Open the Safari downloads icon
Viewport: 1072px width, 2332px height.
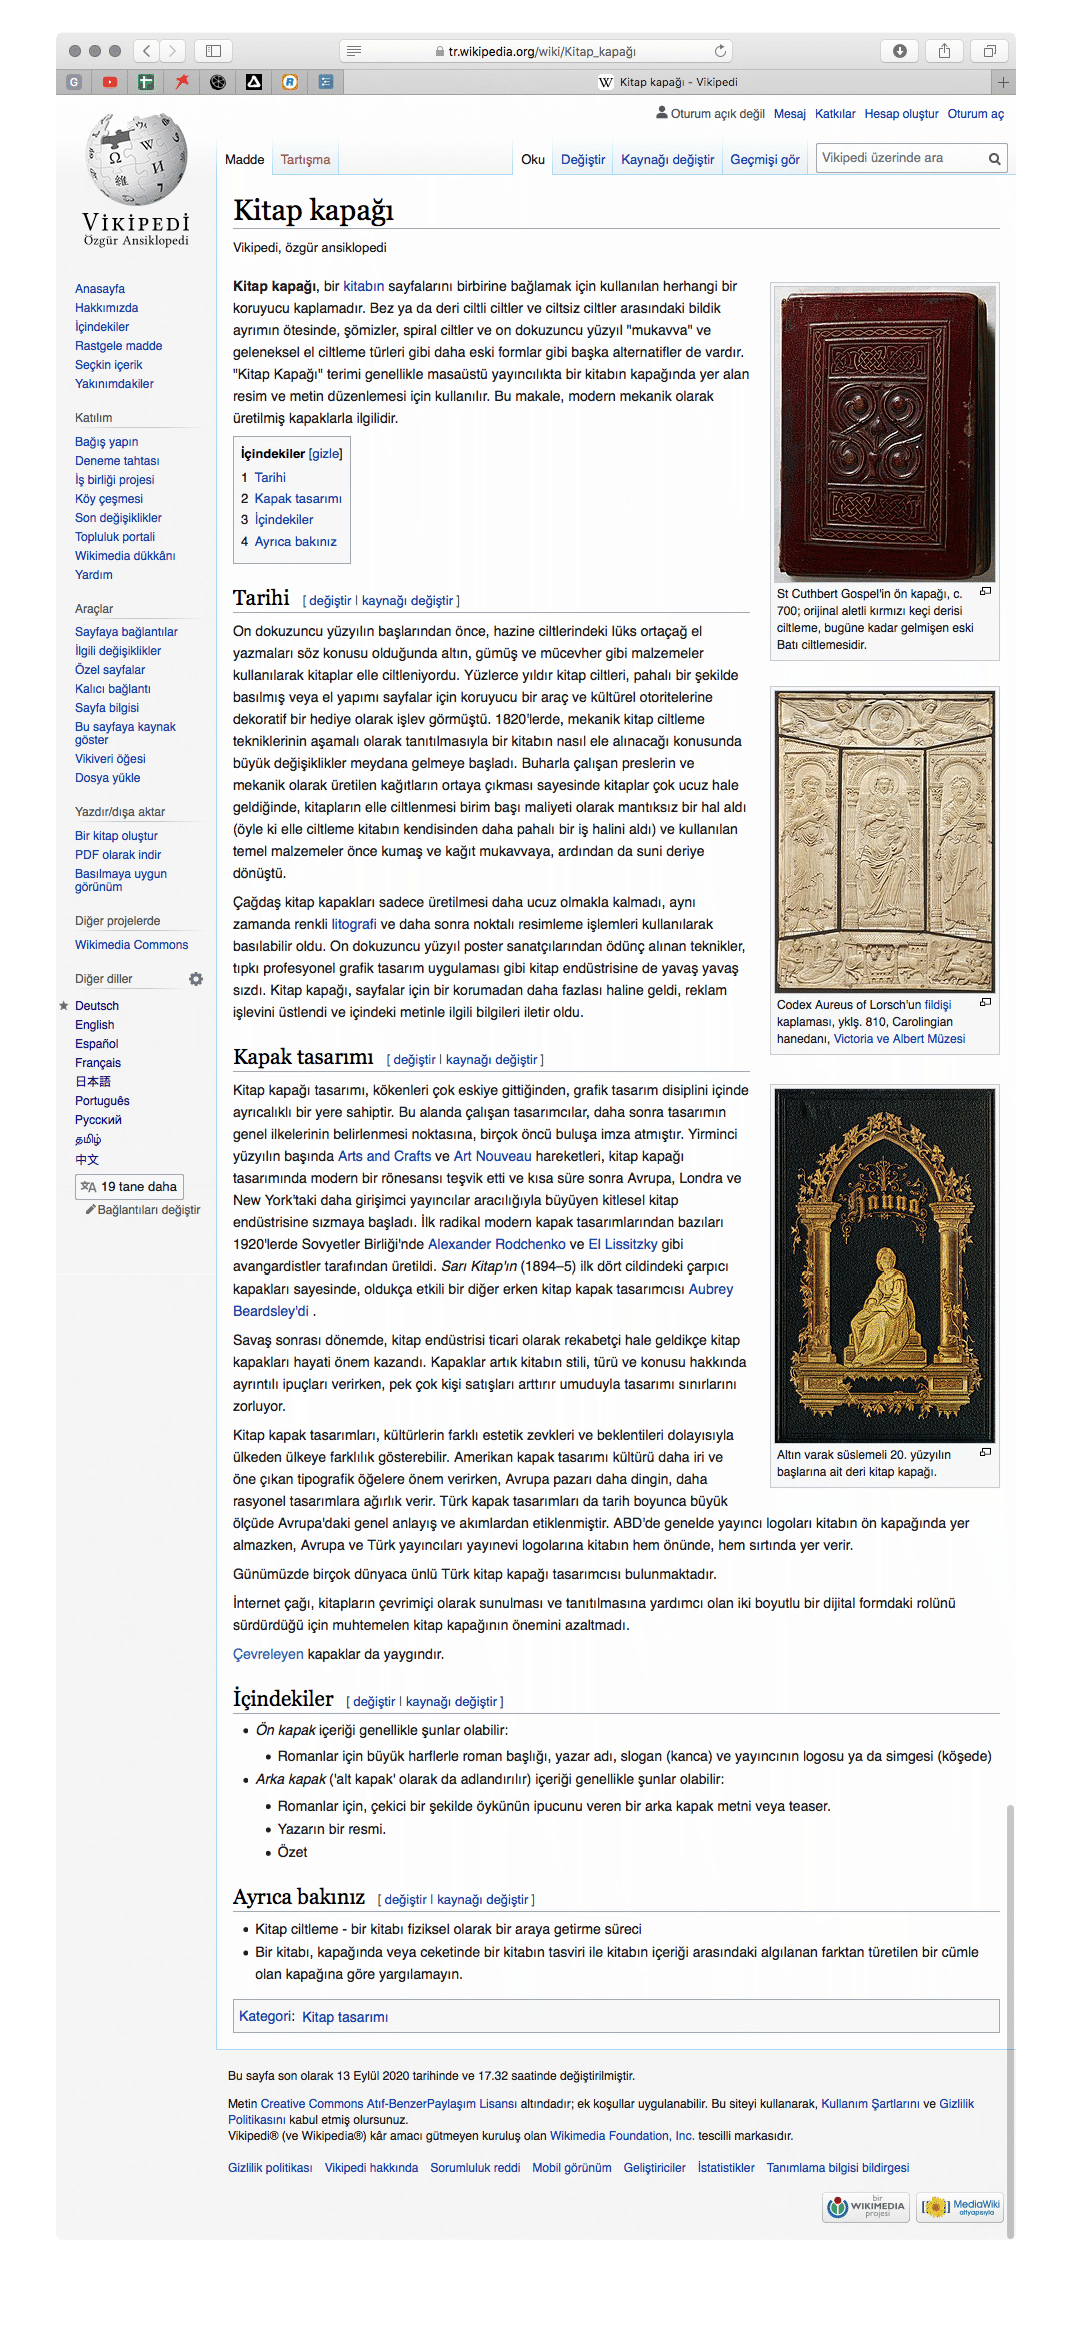click(x=900, y=51)
